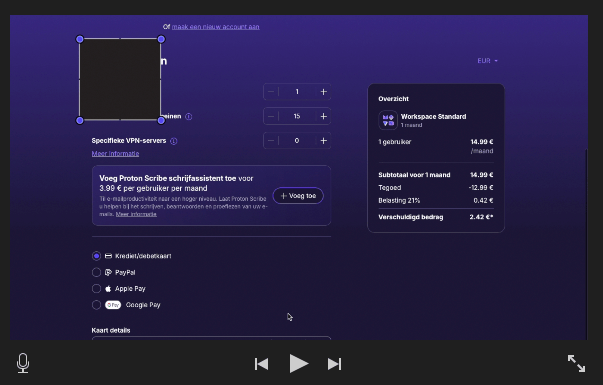Select PayPal payment option
Screen dimensions: 603x385
pyautogui.click(x=96, y=272)
